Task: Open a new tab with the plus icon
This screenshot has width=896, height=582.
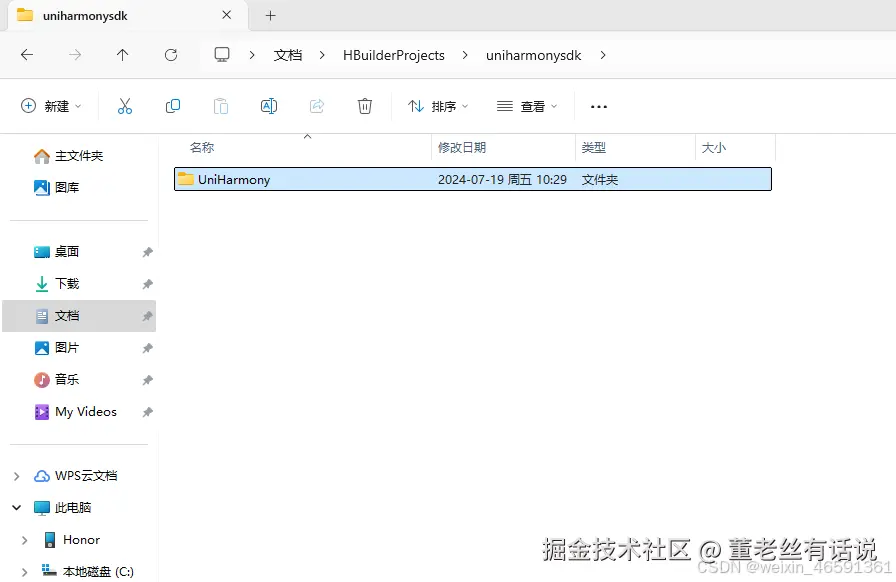Action: point(270,15)
